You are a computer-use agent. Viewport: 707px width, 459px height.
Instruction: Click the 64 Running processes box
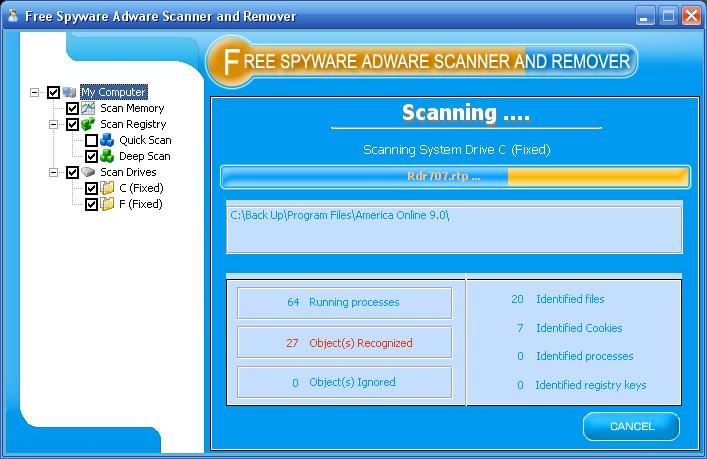(344, 303)
